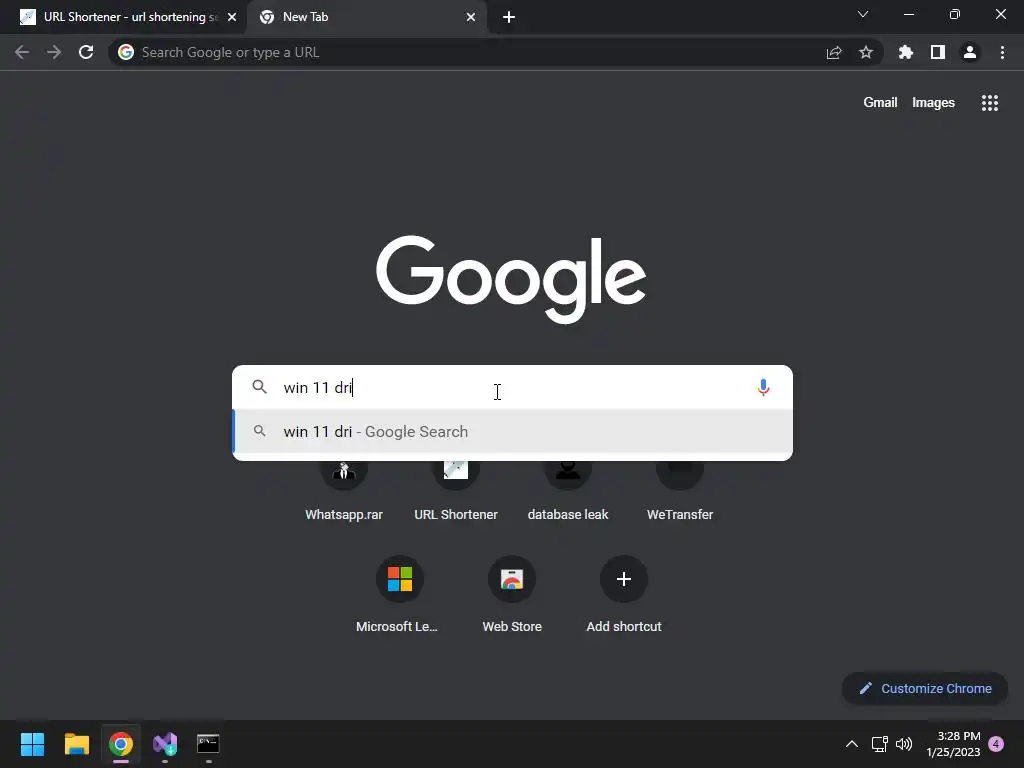Start voice search with the microphone icon
This screenshot has width=1024, height=768.
(763, 387)
